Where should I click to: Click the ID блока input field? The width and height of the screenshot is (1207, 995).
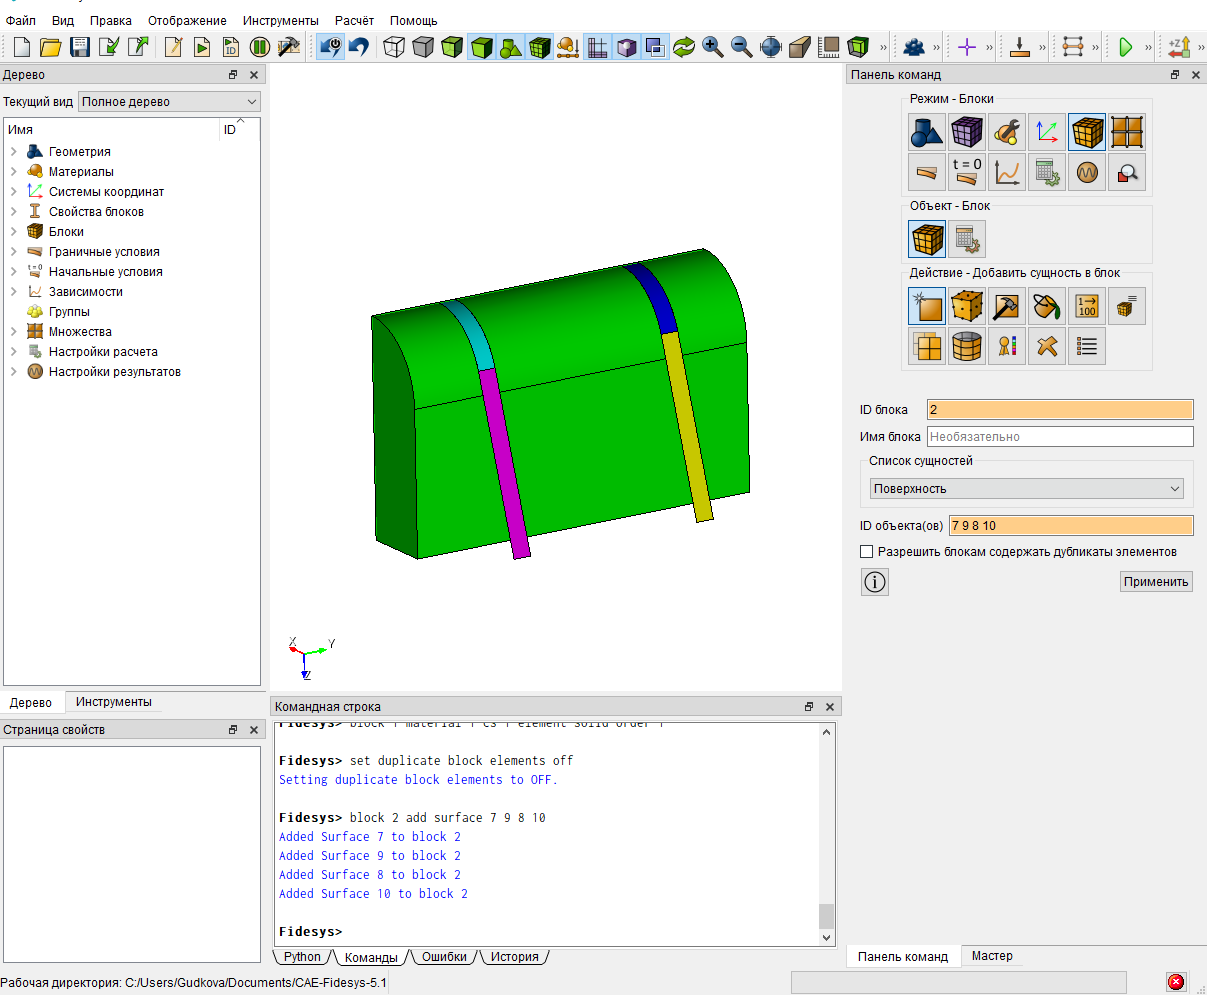point(1060,410)
